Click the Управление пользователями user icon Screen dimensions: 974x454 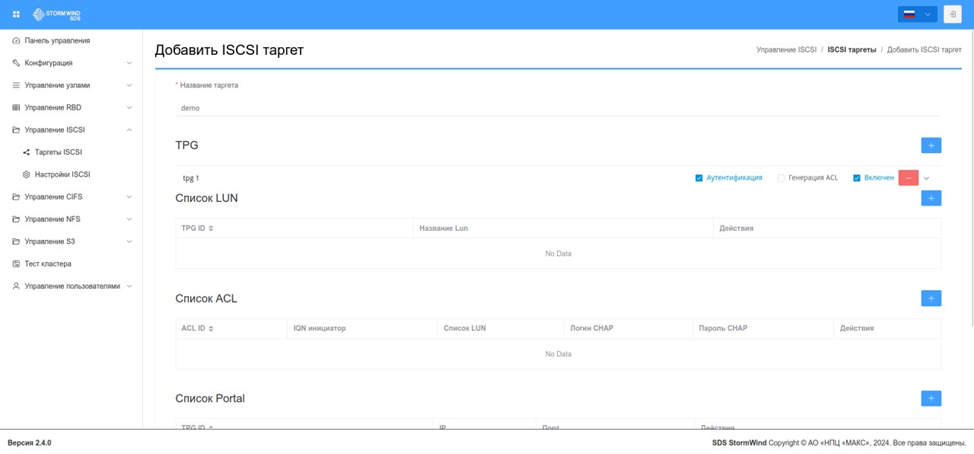coord(16,286)
